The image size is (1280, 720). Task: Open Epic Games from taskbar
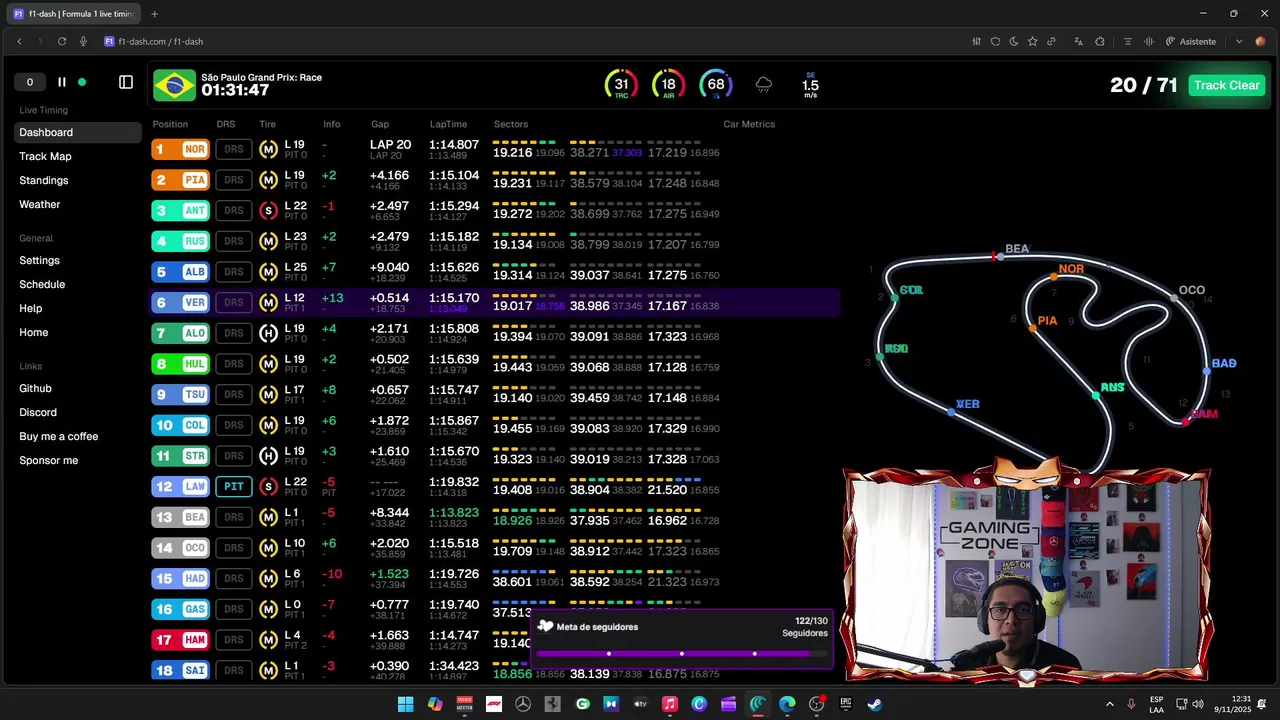click(846, 704)
